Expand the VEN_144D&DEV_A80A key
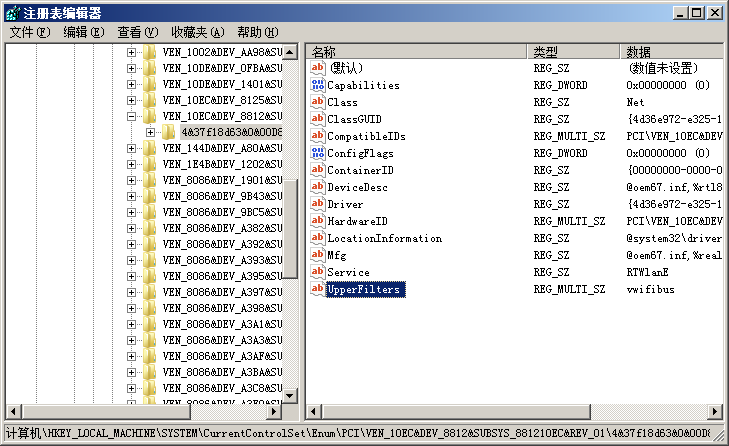This screenshot has width=729, height=446. pos(132,148)
